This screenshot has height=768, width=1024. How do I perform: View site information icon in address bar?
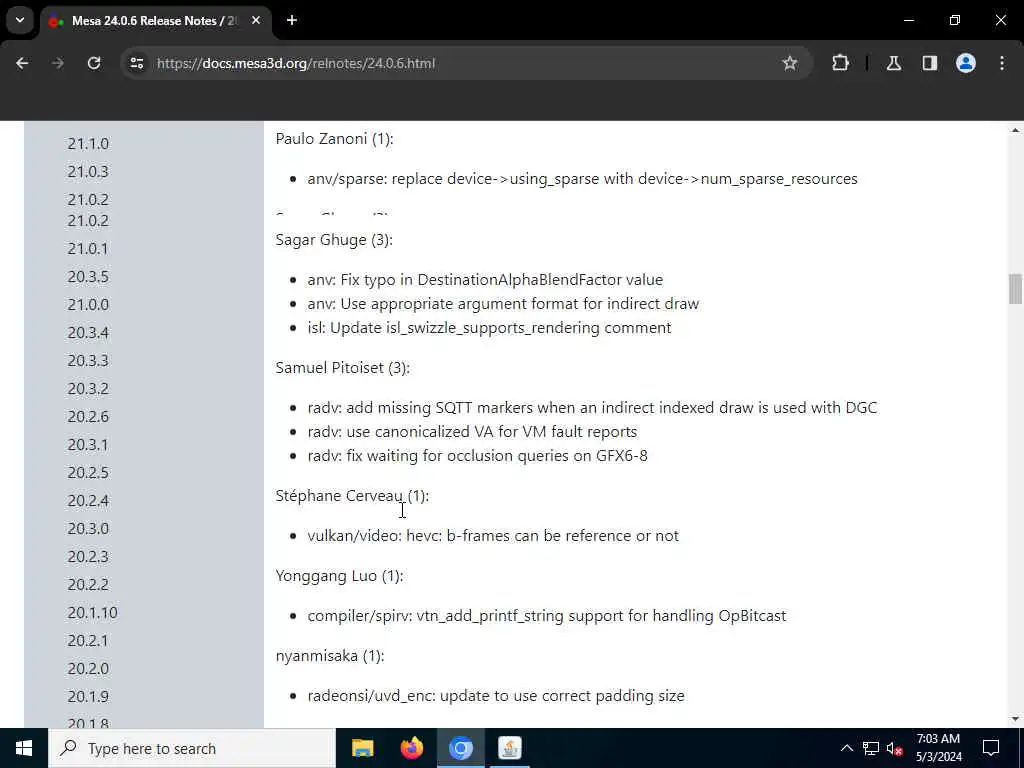pyautogui.click(x=136, y=63)
